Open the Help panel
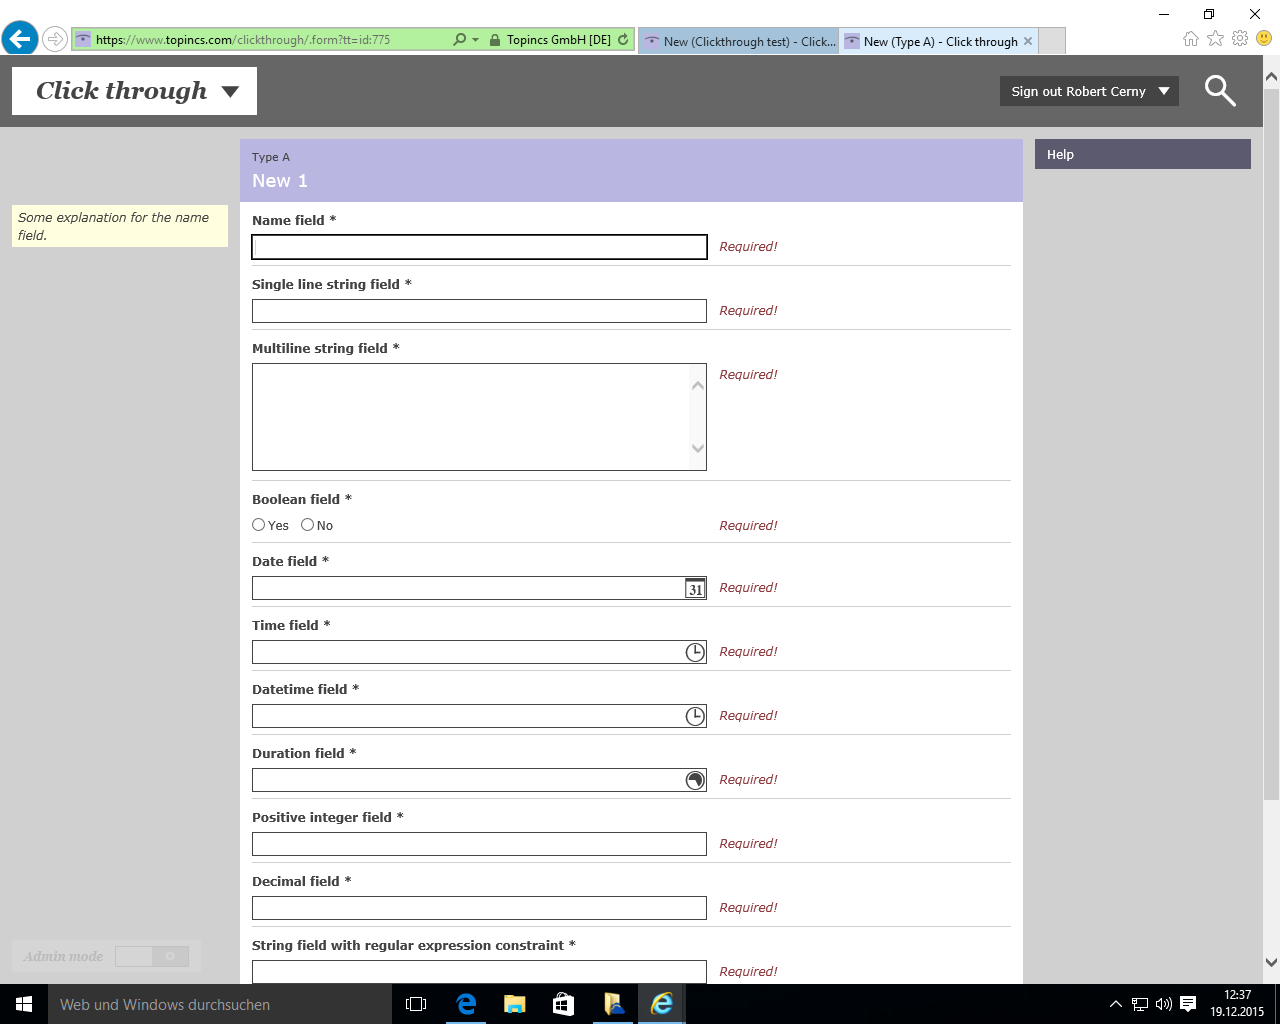Viewport: 1280px width, 1024px height. pyautogui.click(x=1142, y=154)
